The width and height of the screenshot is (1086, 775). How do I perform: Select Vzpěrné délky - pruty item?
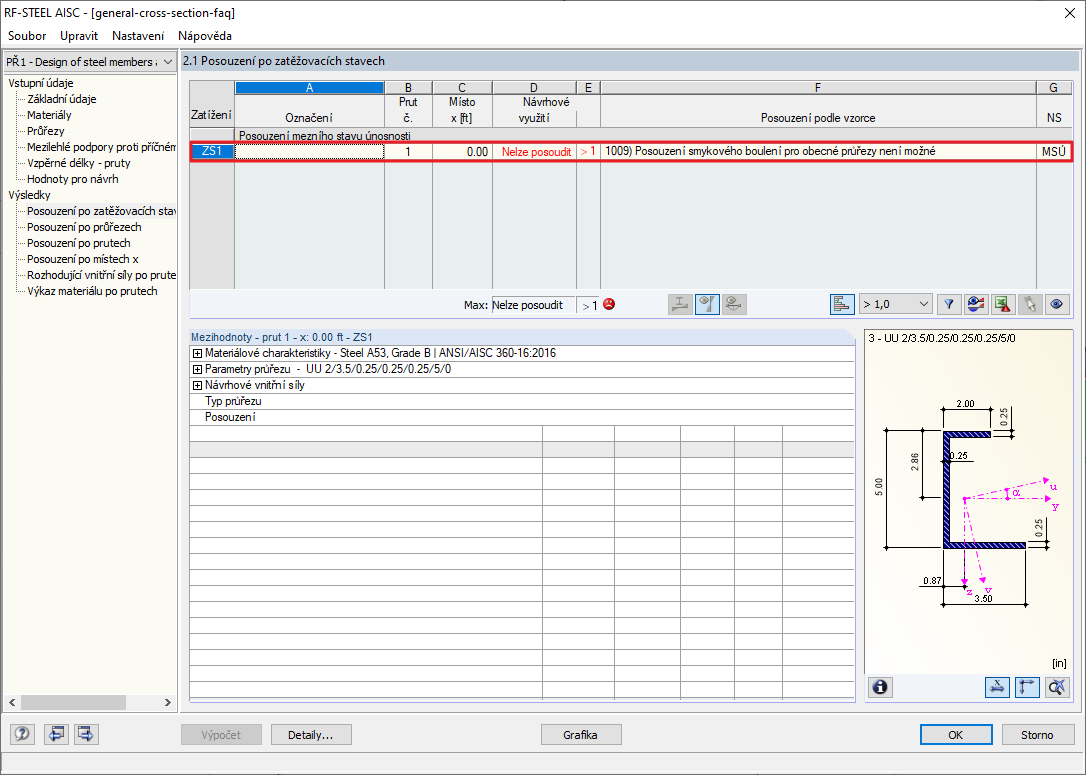coord(79,163)
